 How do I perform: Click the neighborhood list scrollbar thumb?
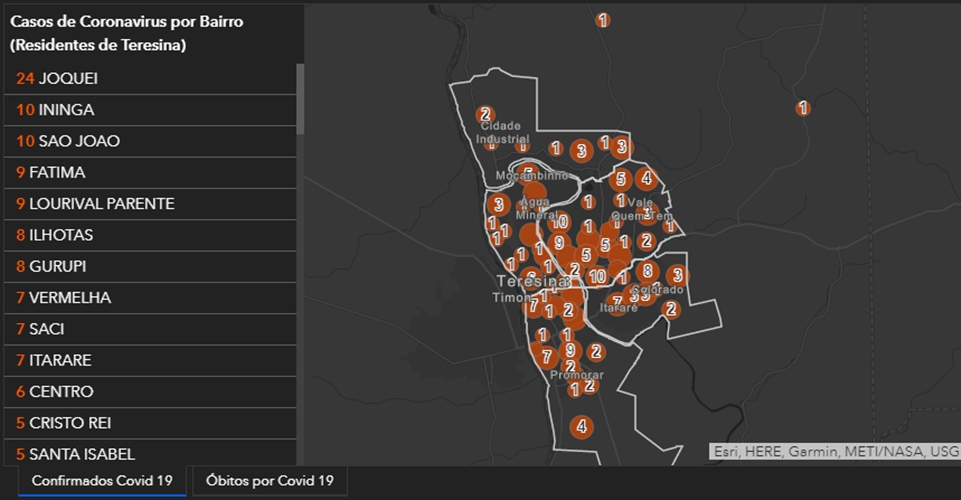click(x=300, y=99)
